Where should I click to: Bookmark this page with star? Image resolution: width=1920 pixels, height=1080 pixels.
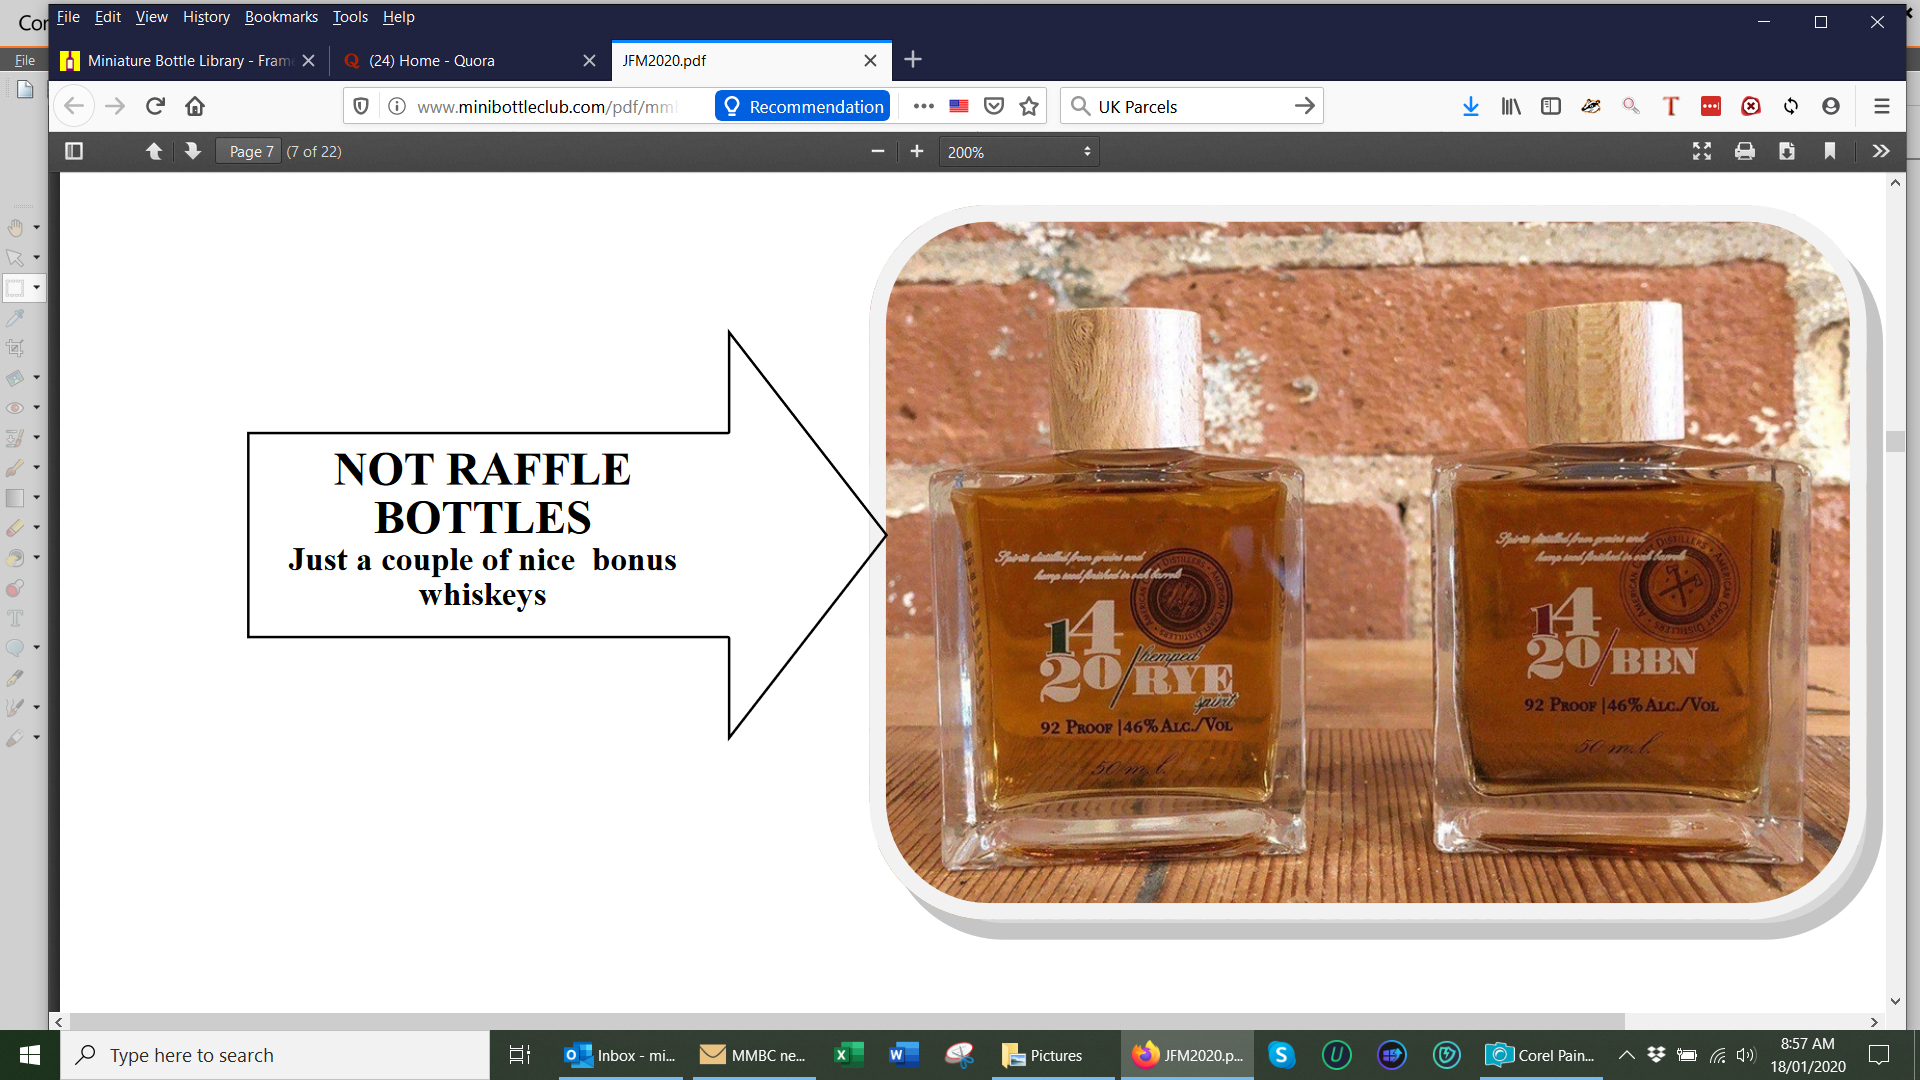(1029, 106)
